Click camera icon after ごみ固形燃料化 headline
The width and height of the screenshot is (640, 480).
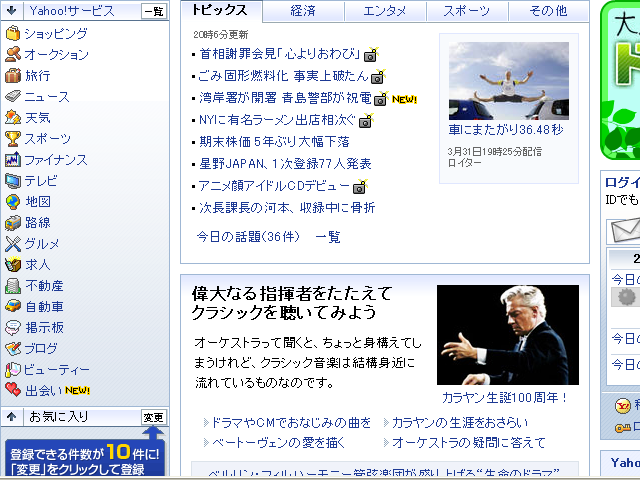point(378,76)
